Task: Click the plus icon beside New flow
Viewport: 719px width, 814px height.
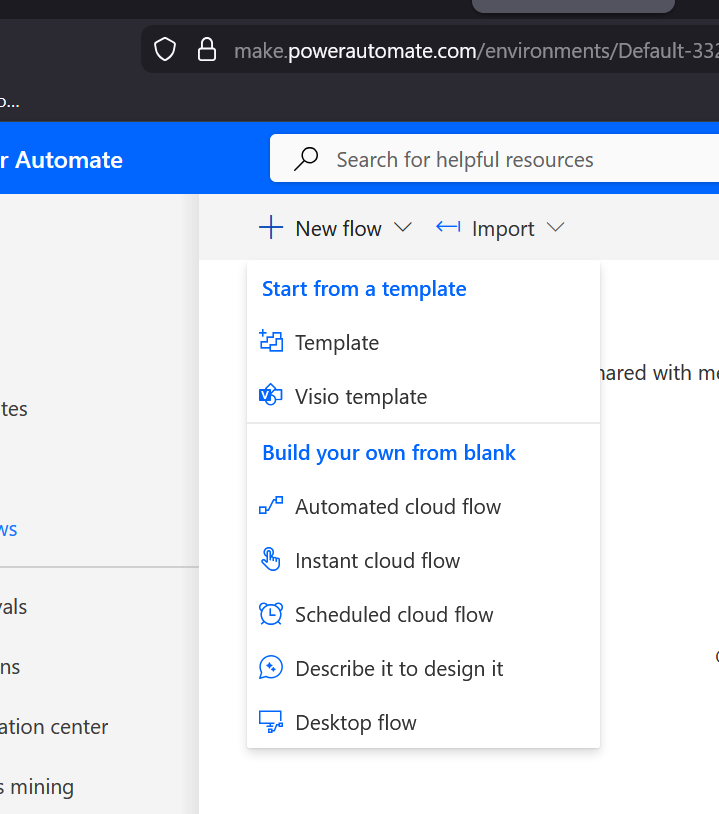Action: 271,228
